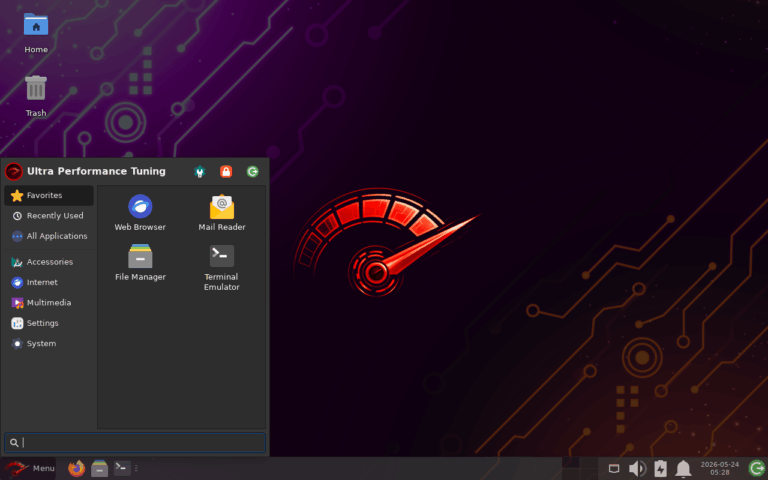Click the taskbar date and time clock
This screenshot has width=768, height=480.
[720, 469]
